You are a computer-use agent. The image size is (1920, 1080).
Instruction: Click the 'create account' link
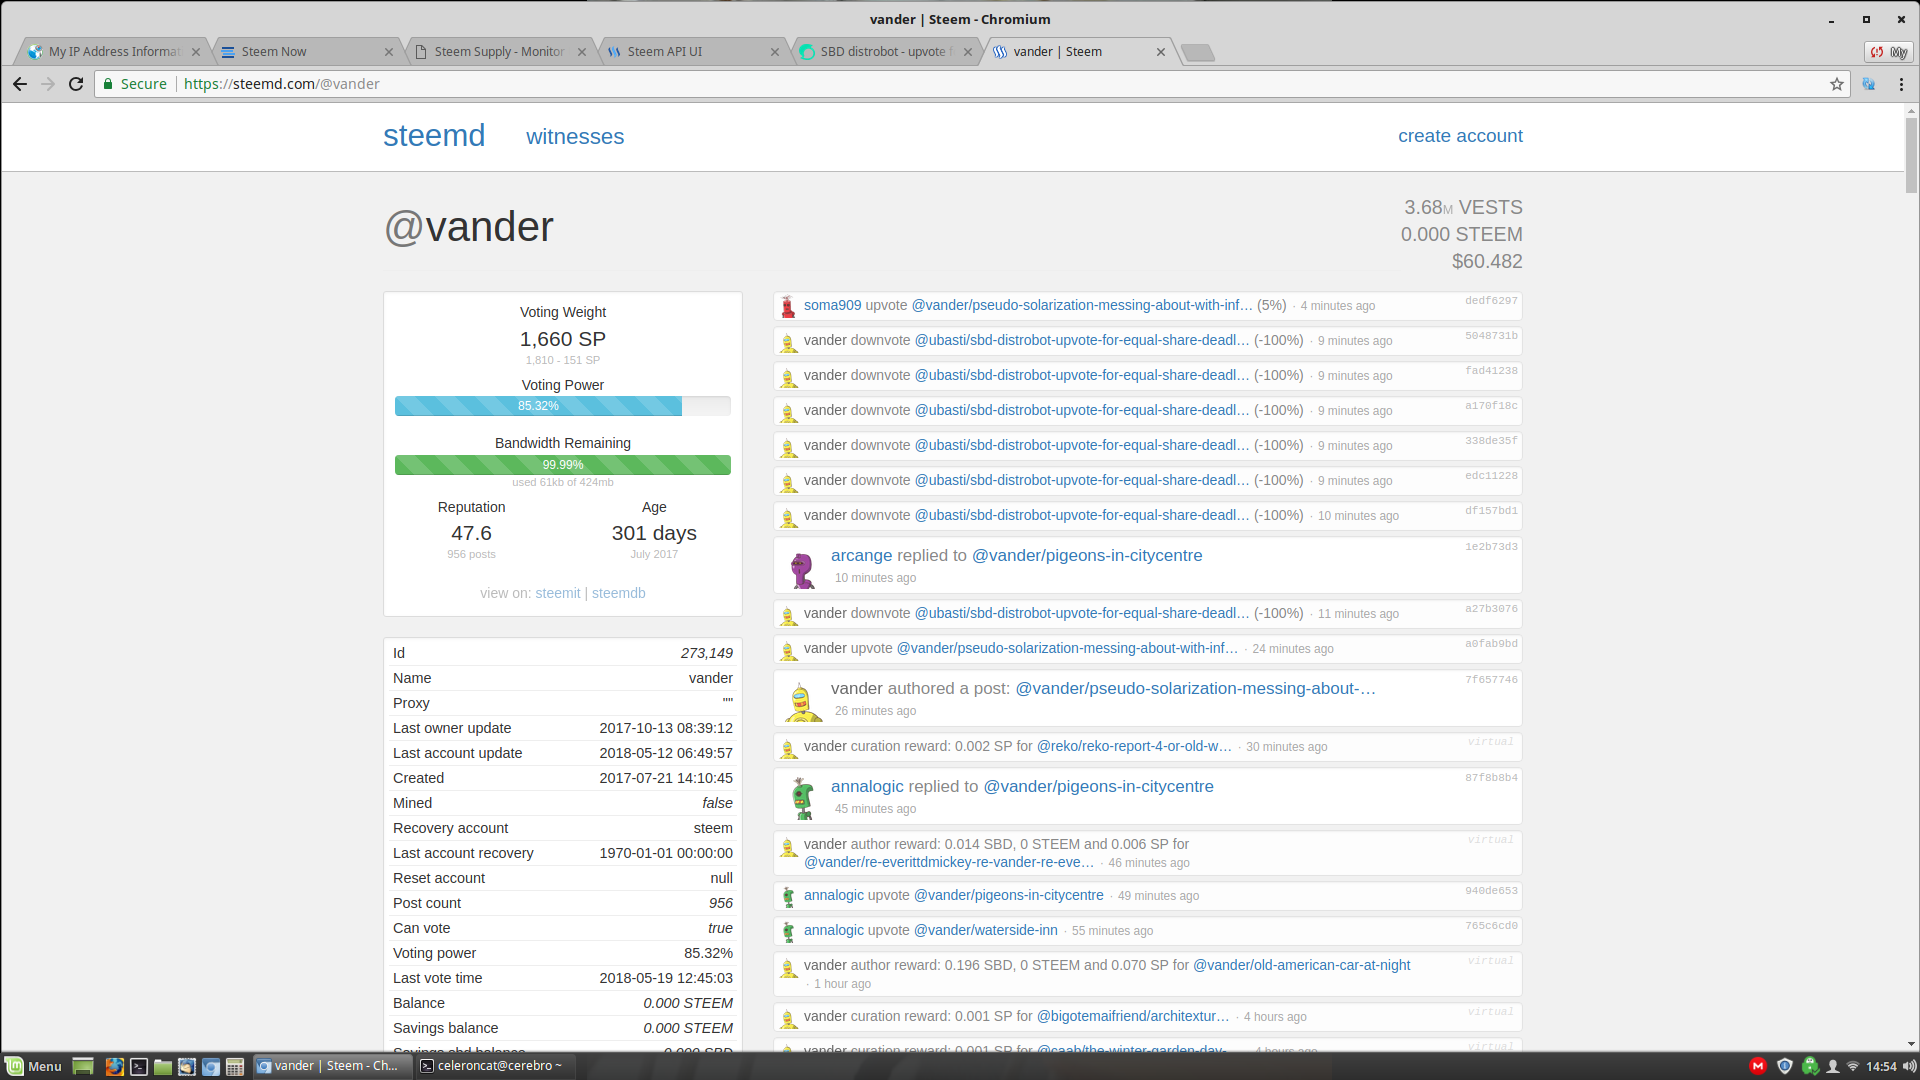(1460, 136)
